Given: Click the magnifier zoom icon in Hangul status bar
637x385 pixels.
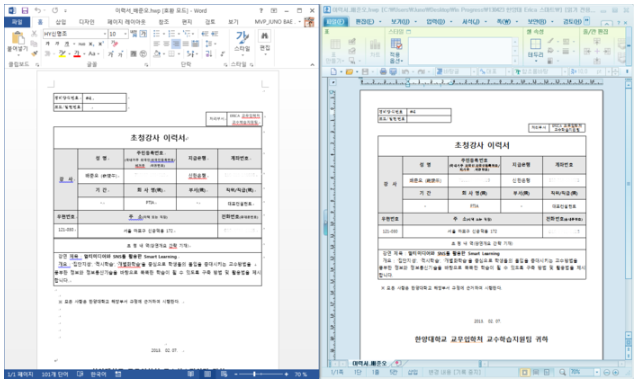Looking at the screenshot, I should (562, 372).
